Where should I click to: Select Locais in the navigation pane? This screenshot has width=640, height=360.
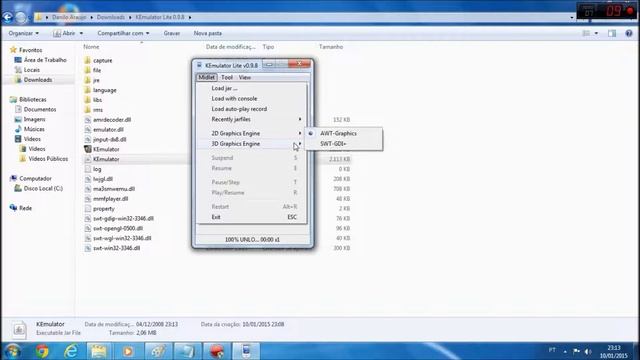(31, 70)
